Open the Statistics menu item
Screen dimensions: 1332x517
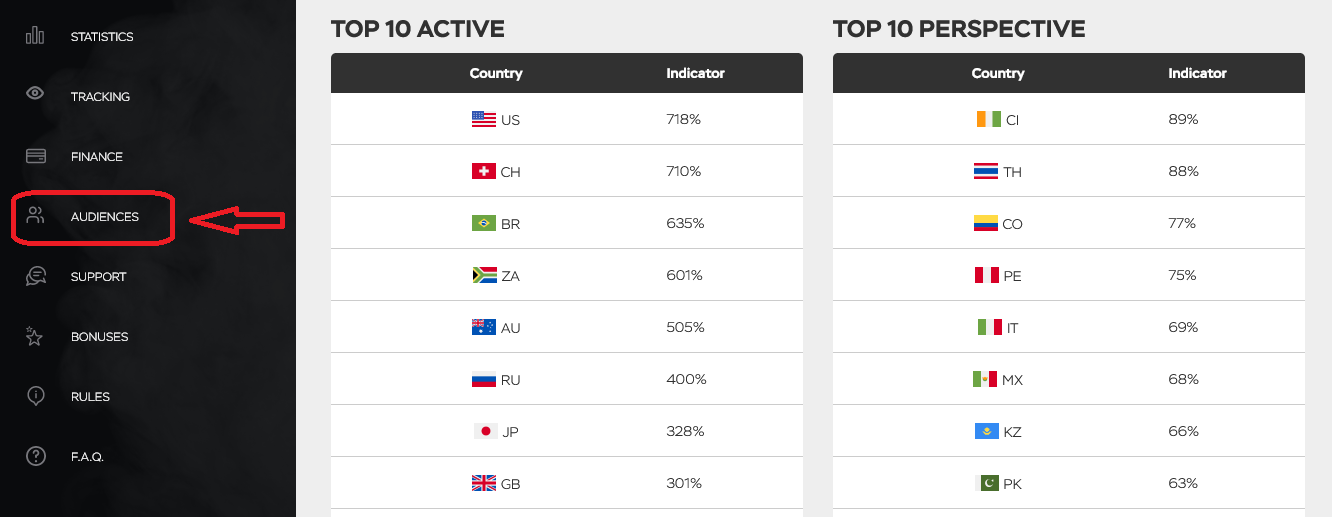102,37
